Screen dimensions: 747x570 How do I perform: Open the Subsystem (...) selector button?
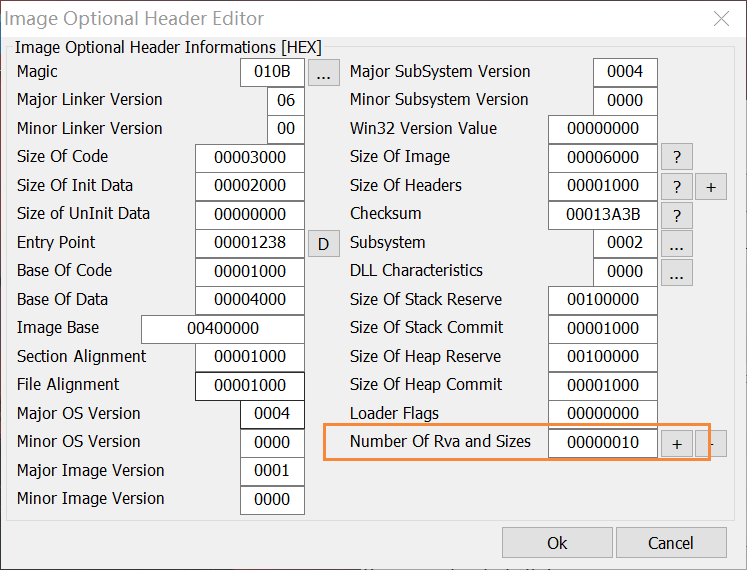(676, 244)
